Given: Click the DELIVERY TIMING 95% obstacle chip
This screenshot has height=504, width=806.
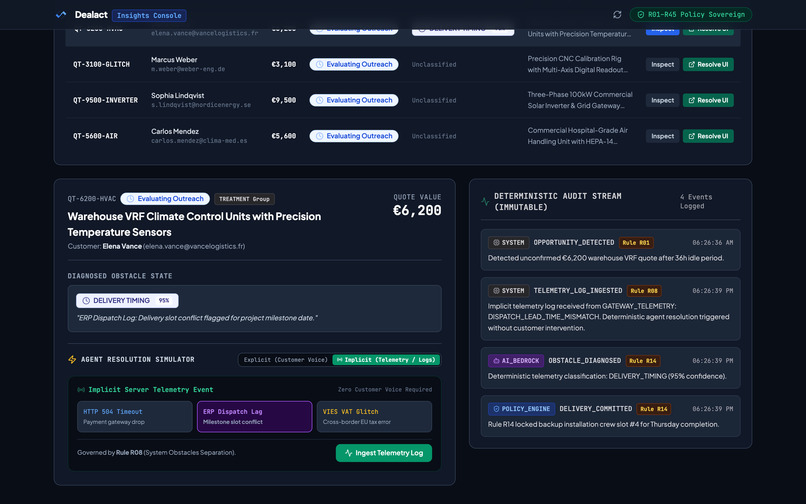Looking at the screenshot, I should [127, 300].
